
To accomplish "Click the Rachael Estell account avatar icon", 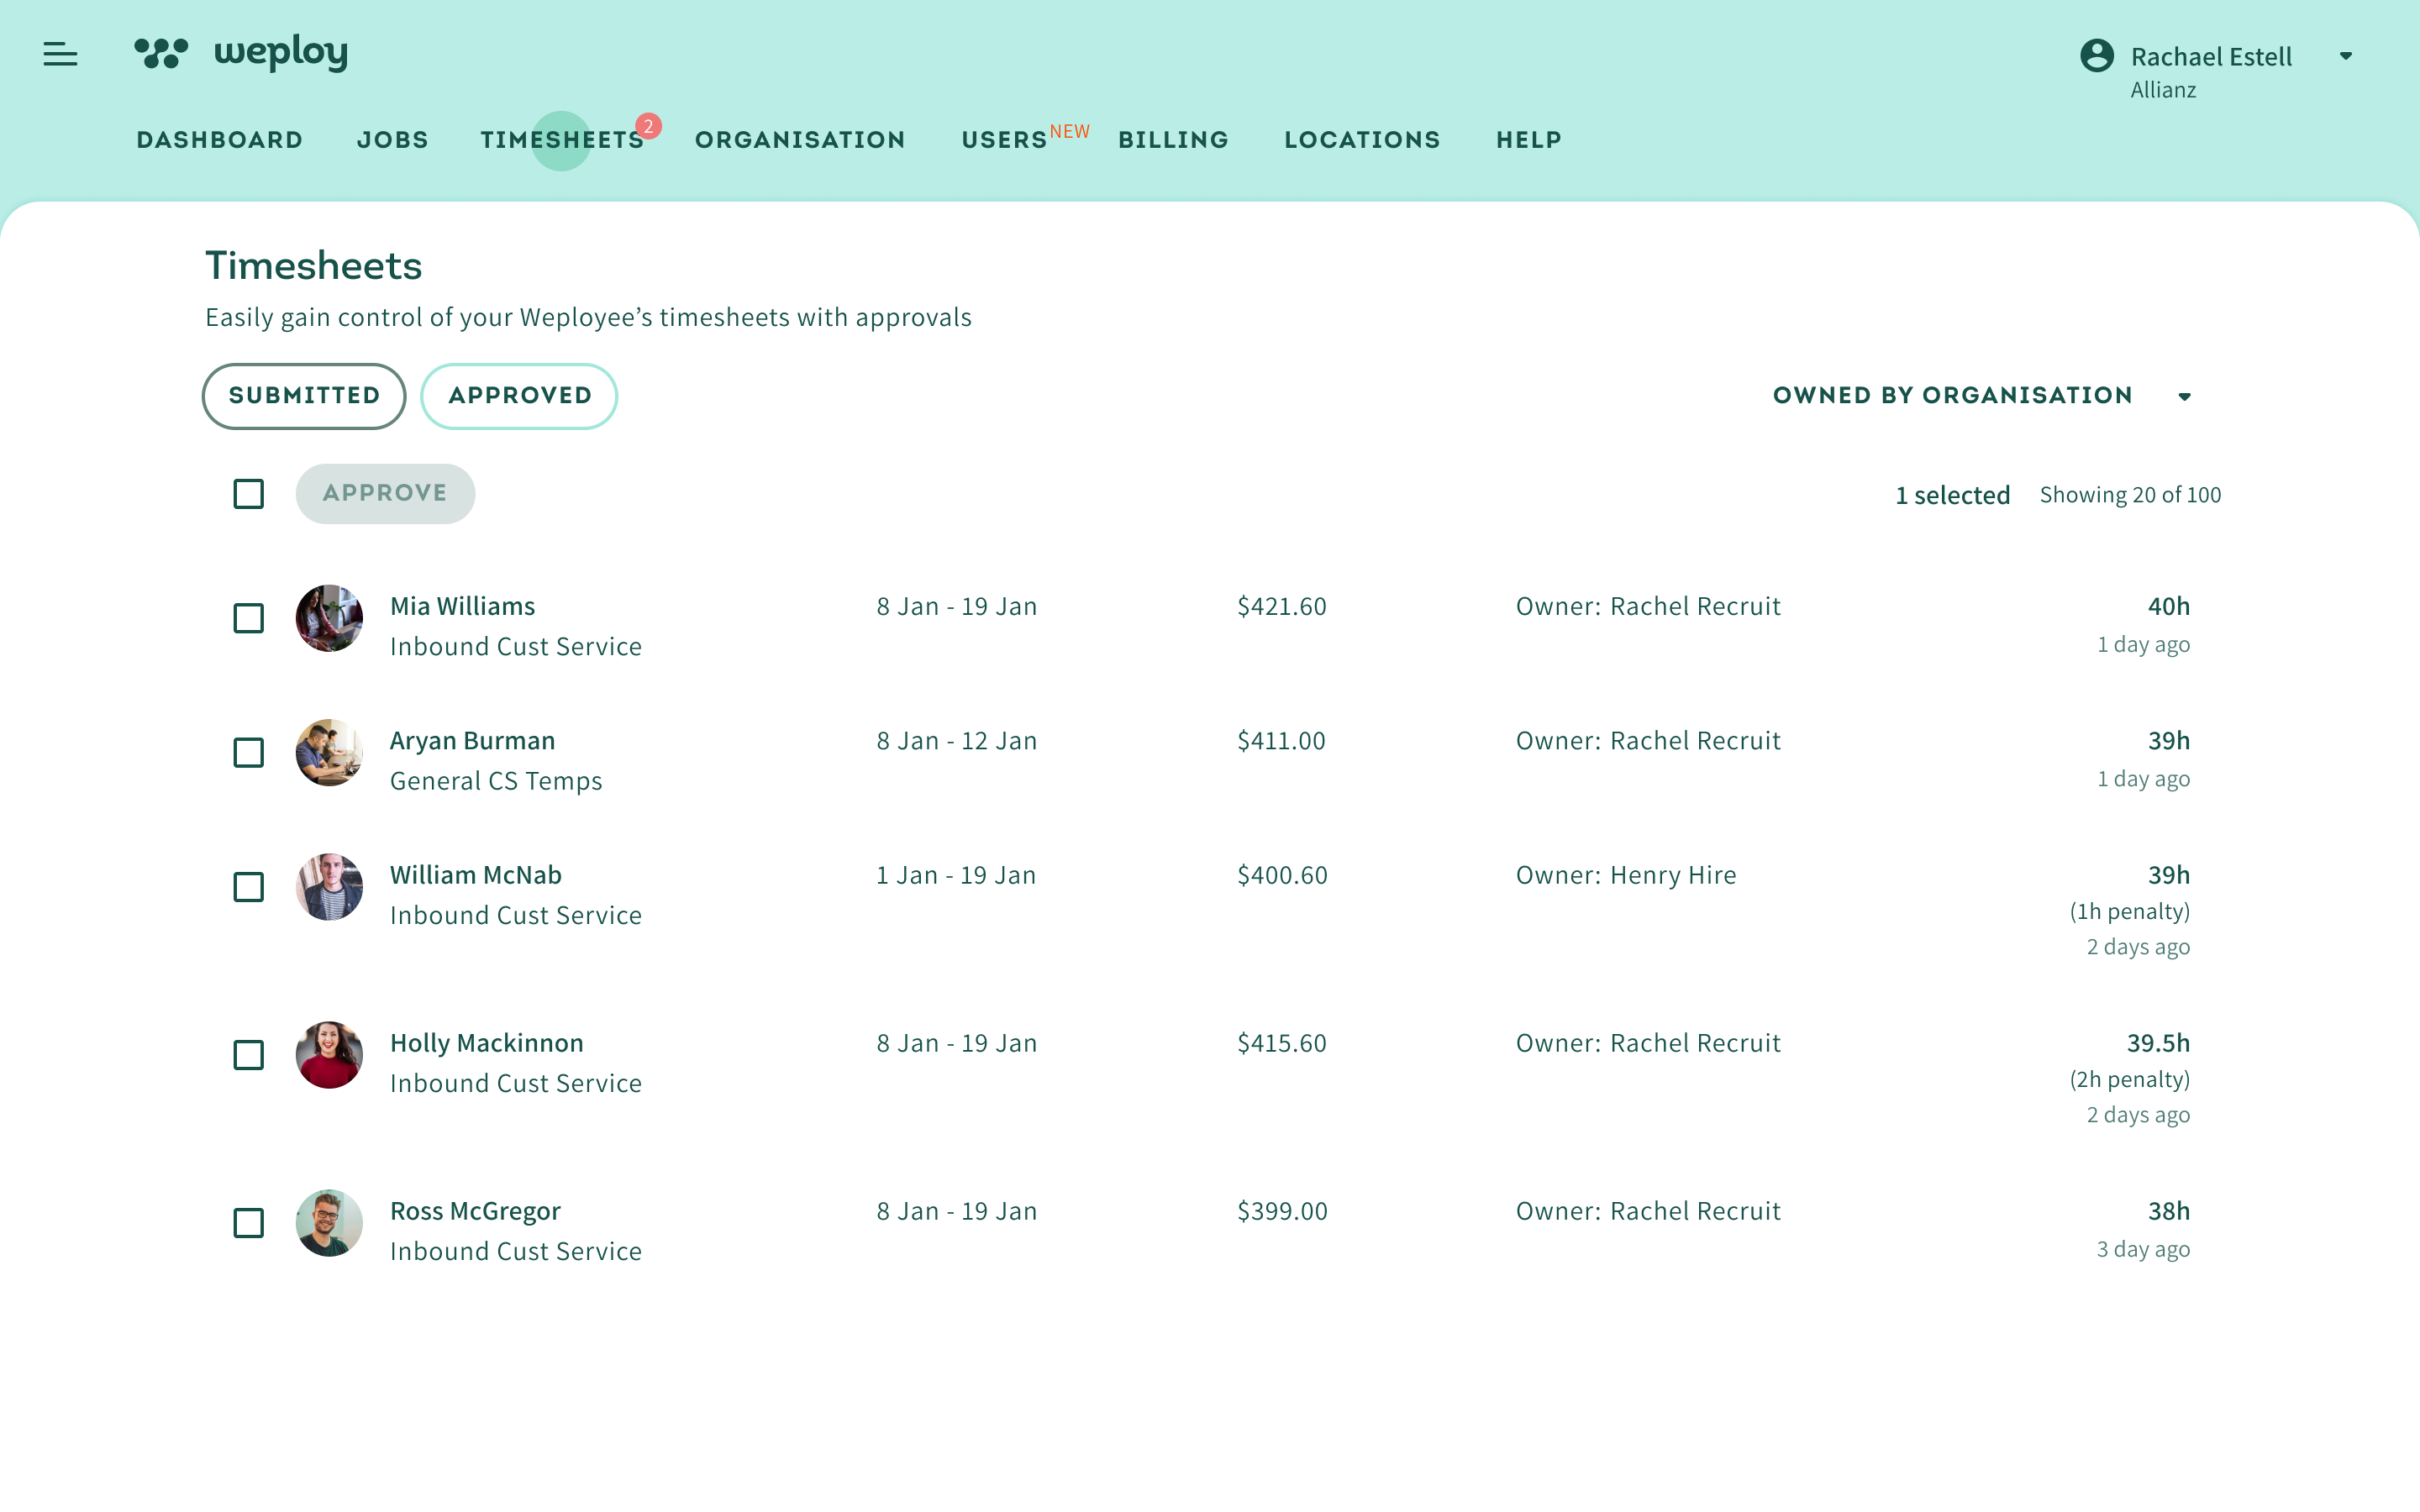I will [2096, 56].
